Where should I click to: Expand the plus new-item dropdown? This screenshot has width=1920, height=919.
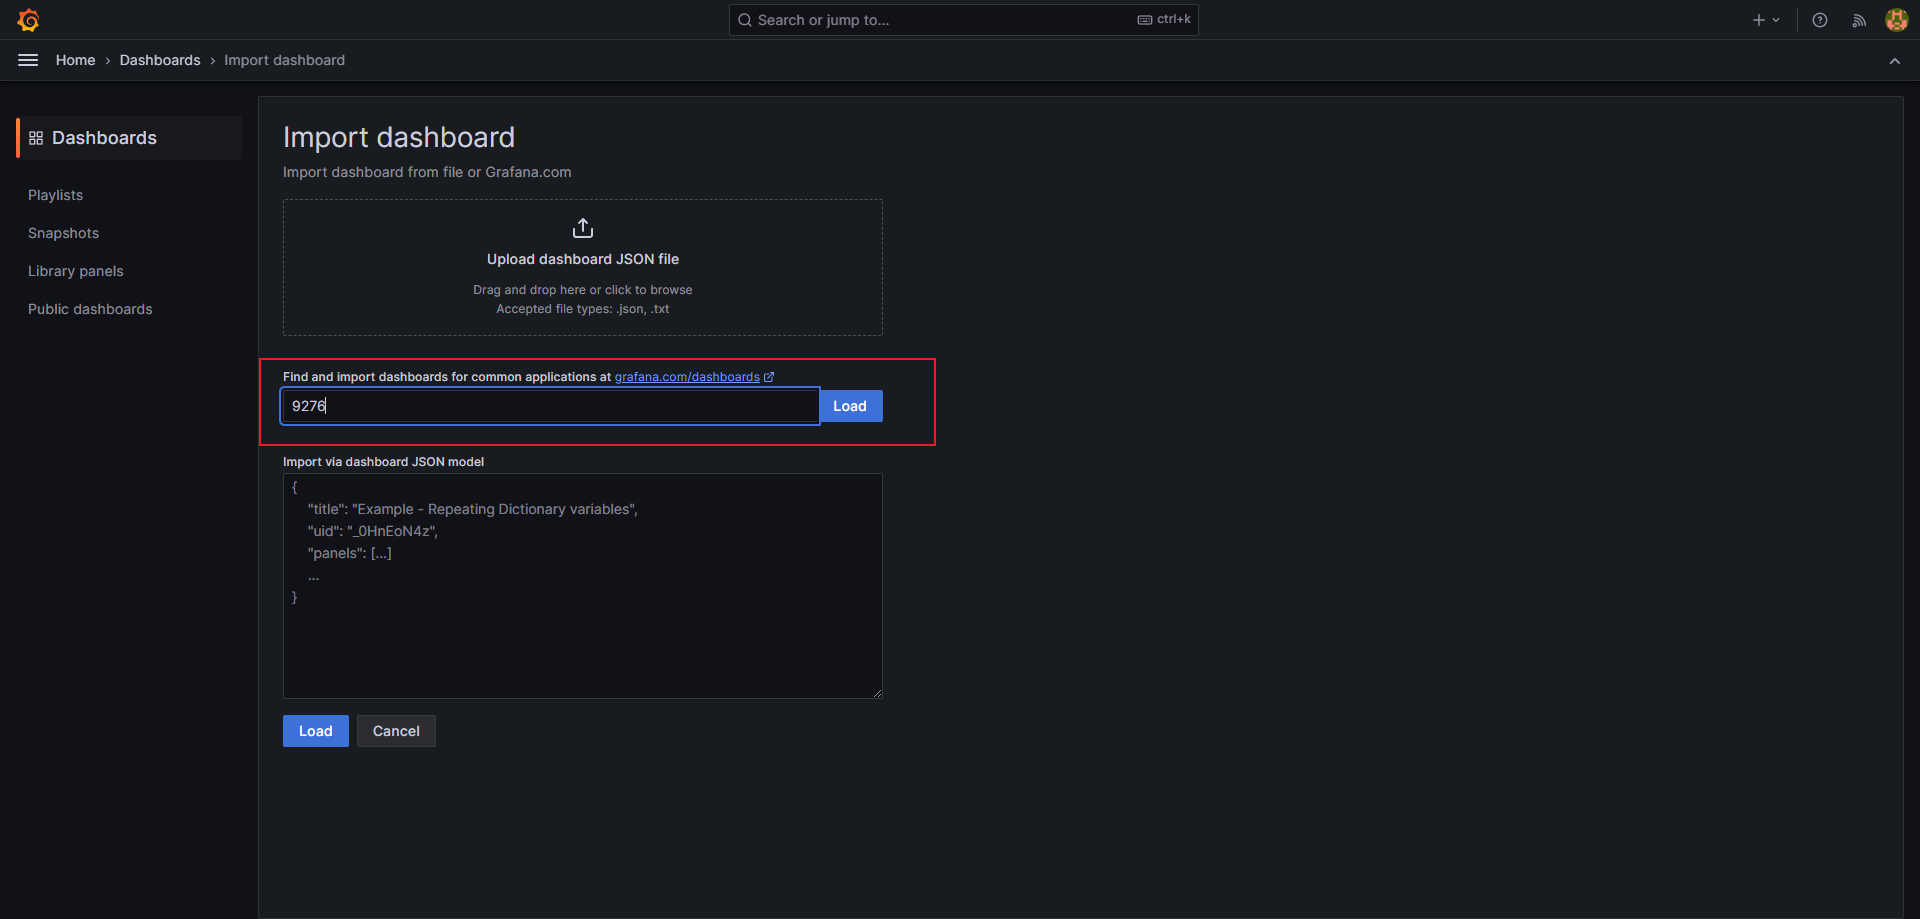(x=1766, y=20)
